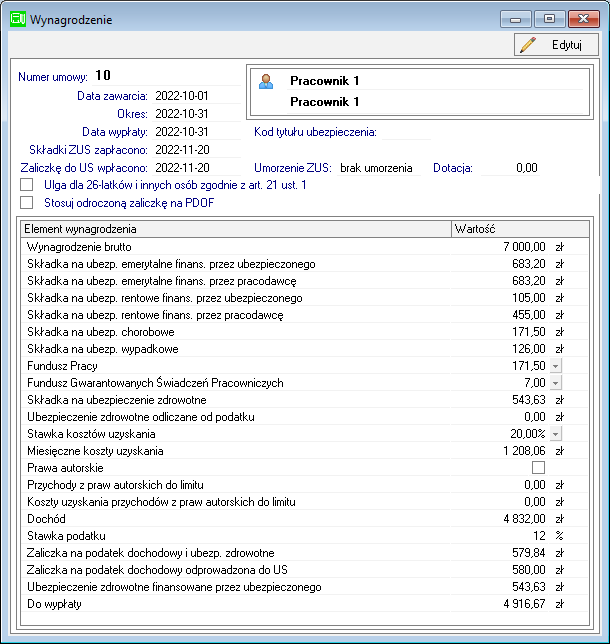Click the Element wynagrodzenia column header
This screenshot has height=644, width=610.
pyautogui.click(x=236, y=229)
